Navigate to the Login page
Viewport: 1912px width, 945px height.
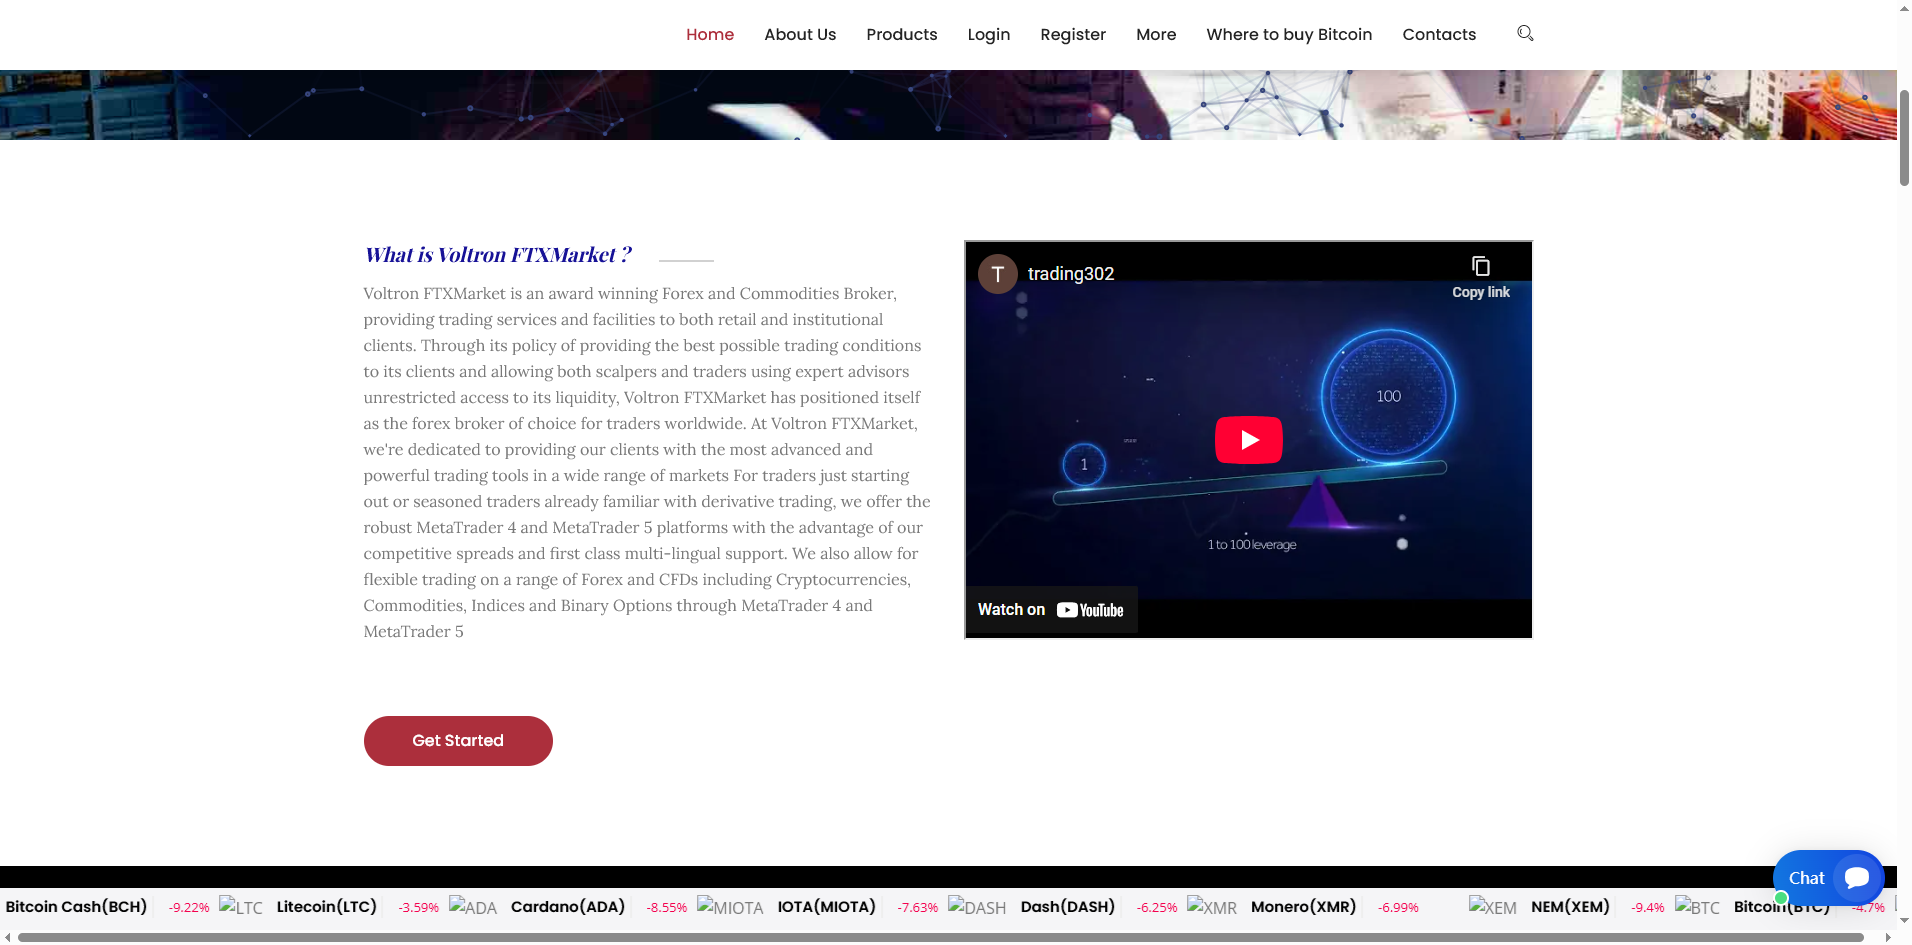pos(989,34)
